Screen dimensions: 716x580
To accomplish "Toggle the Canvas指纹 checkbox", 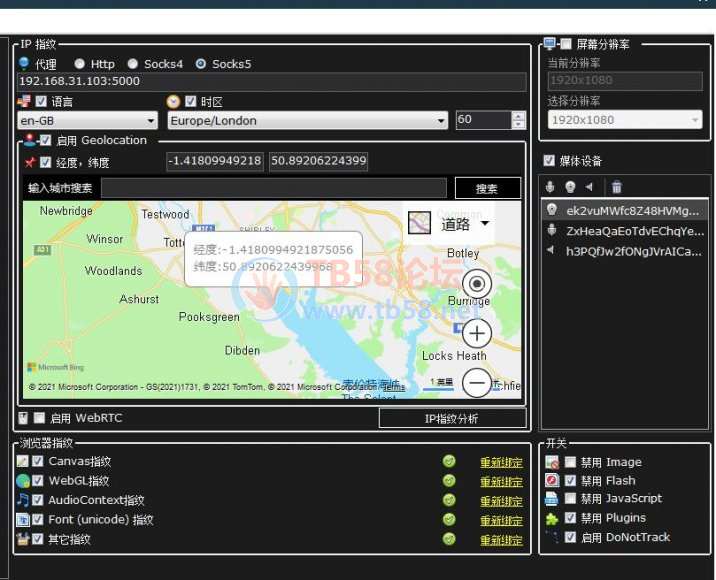I will click(37, 461).
